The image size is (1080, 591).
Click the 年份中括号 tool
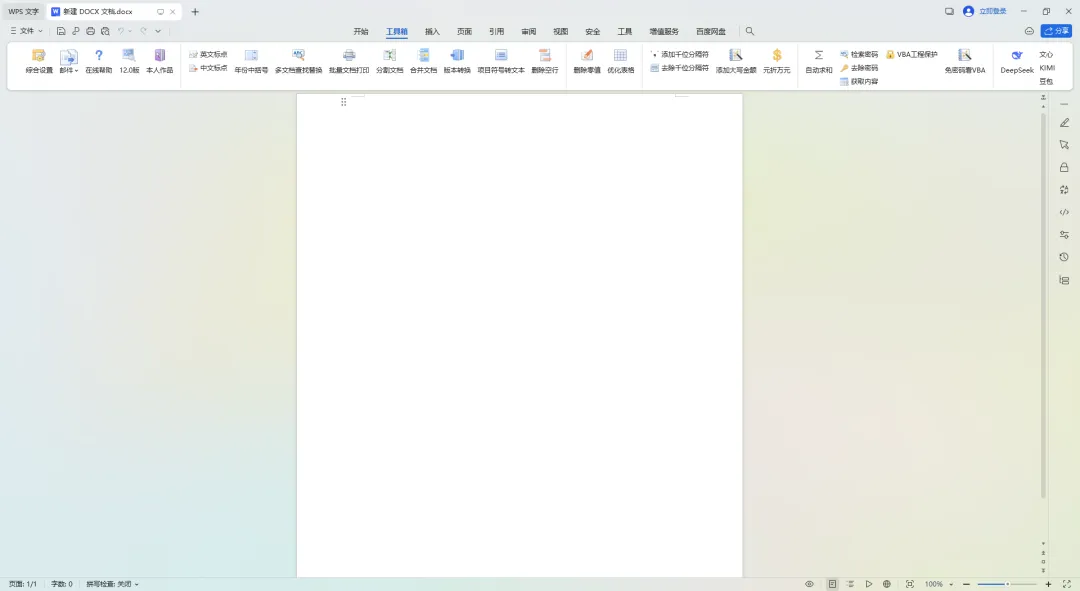251,61
